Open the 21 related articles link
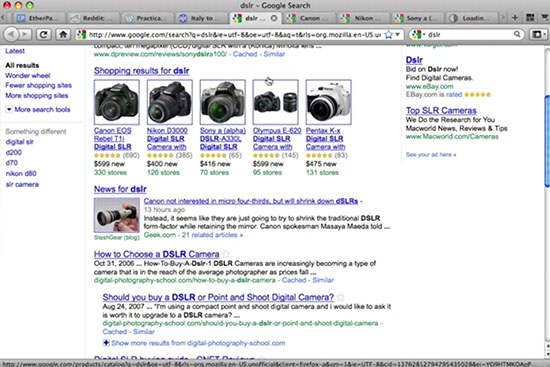Screen dimensions: 550x367 (x=212, y=235)
